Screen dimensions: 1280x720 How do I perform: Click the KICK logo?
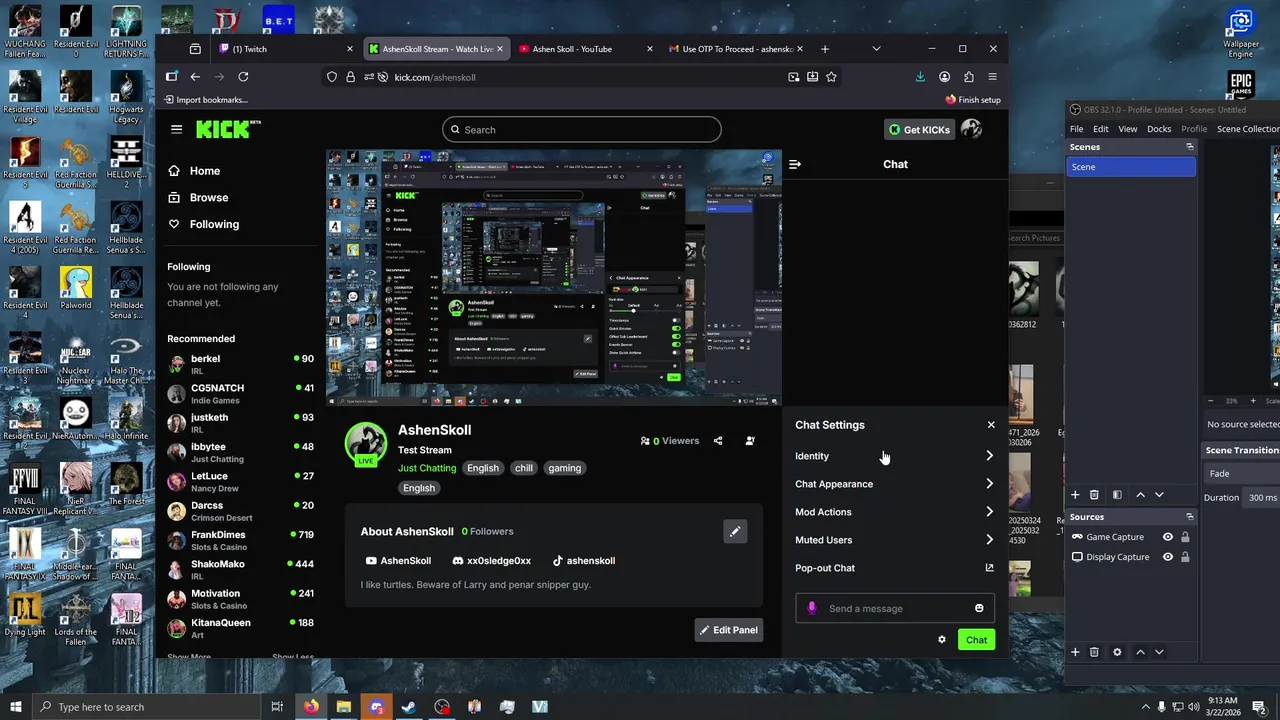point(228,129)
